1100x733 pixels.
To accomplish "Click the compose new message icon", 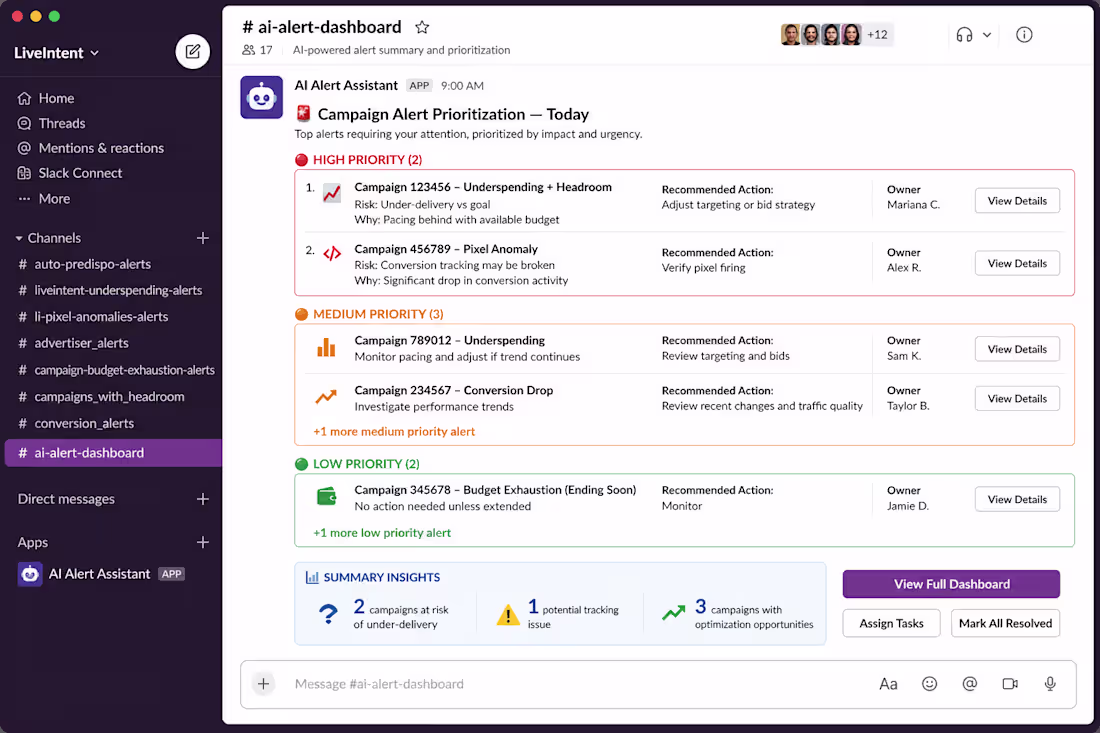I will pos(192,52).
